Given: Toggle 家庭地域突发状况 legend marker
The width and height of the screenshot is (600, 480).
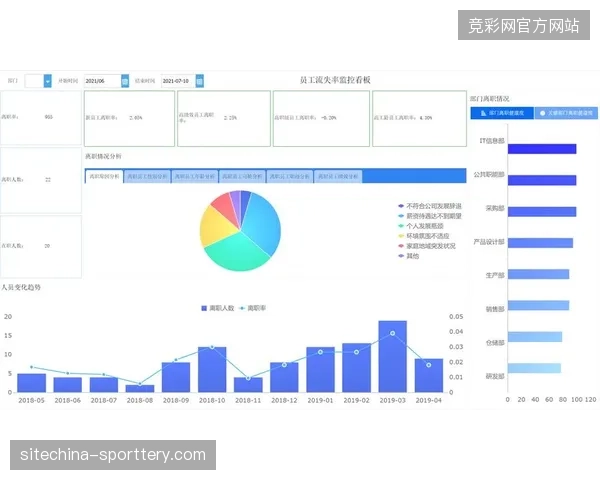Looking at the screenshot, I should point(401,246).
